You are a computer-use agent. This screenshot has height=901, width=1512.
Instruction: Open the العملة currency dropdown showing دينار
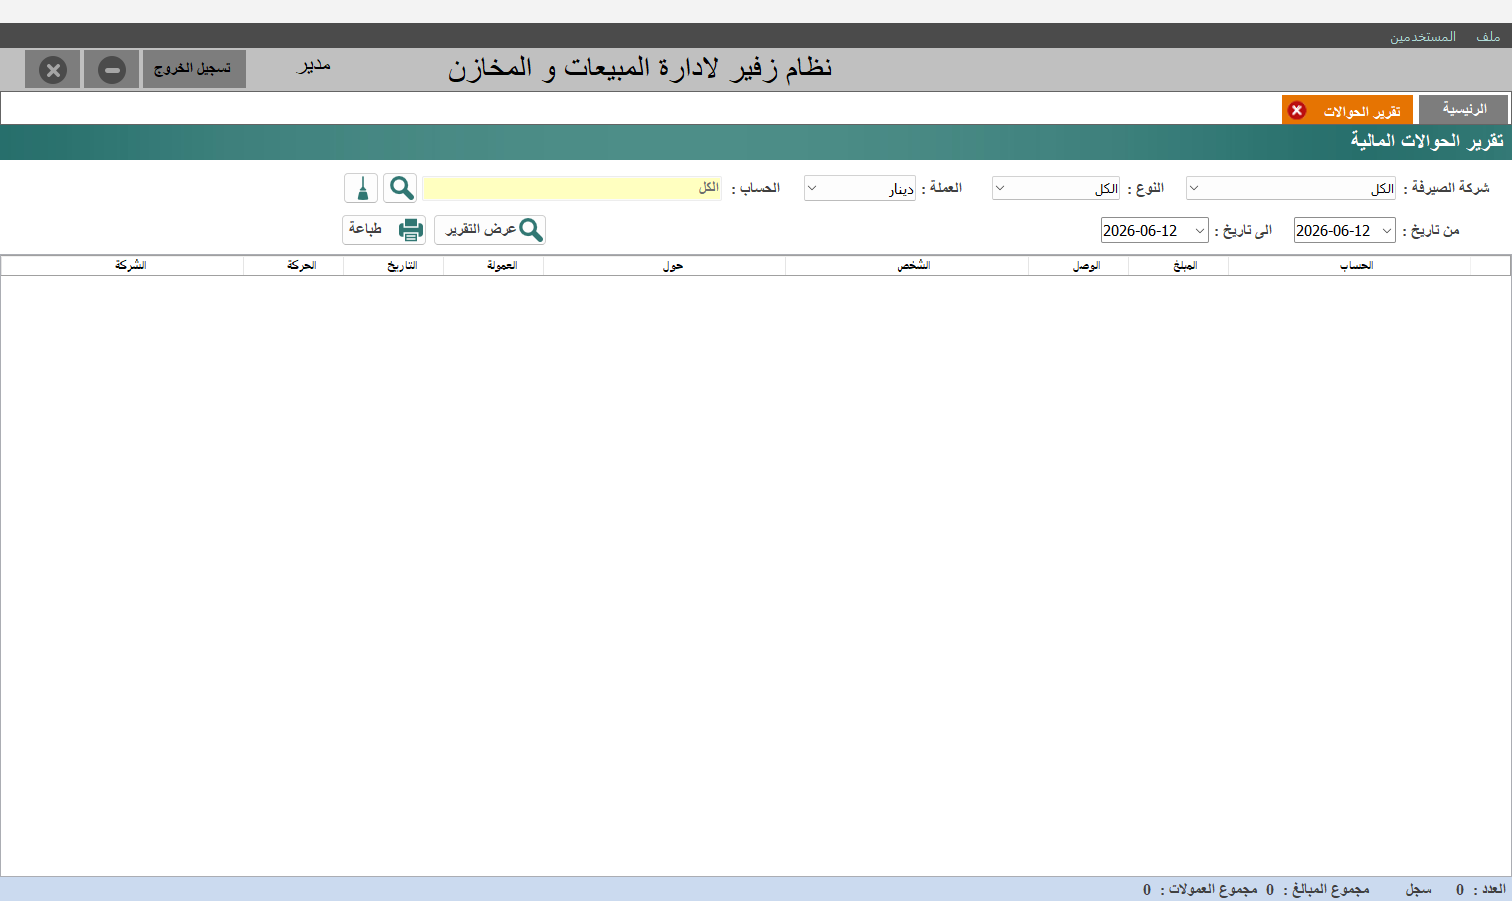tap(860, 188)
